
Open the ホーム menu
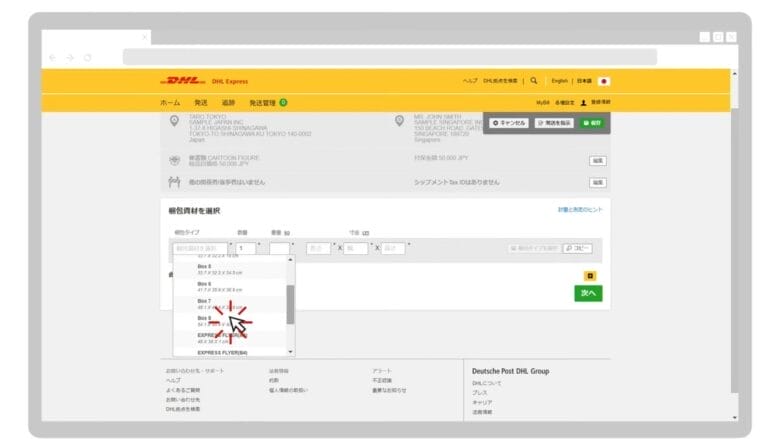pos(170,102)
